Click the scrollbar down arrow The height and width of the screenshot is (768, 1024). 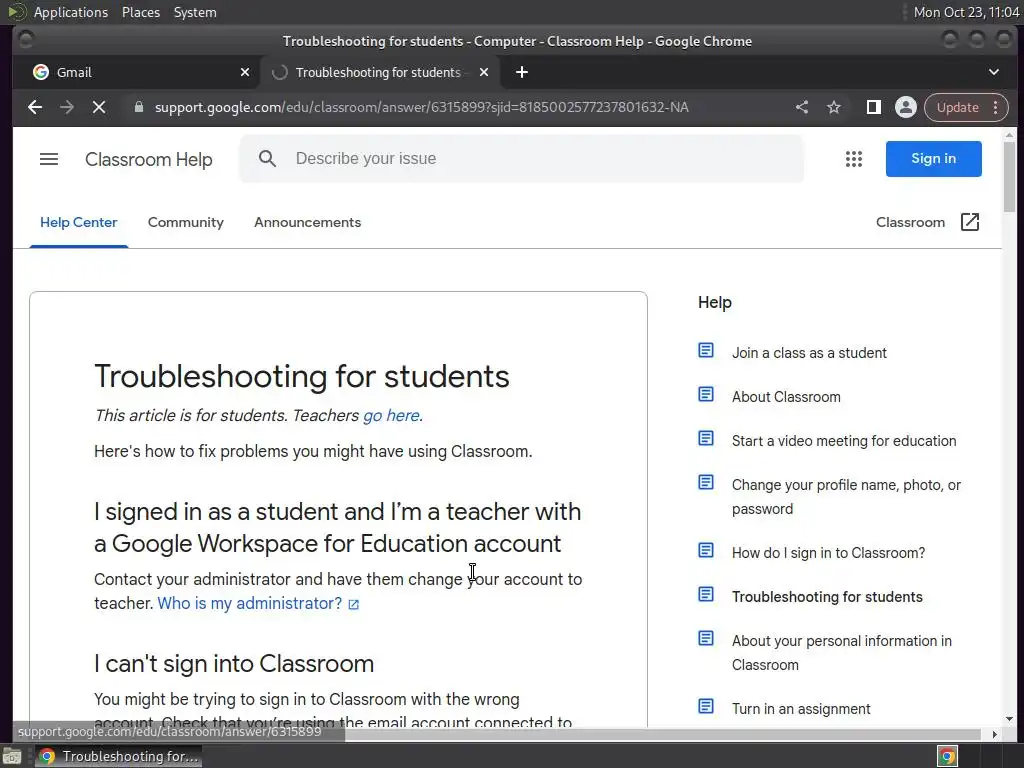[x=1009, y=720]
